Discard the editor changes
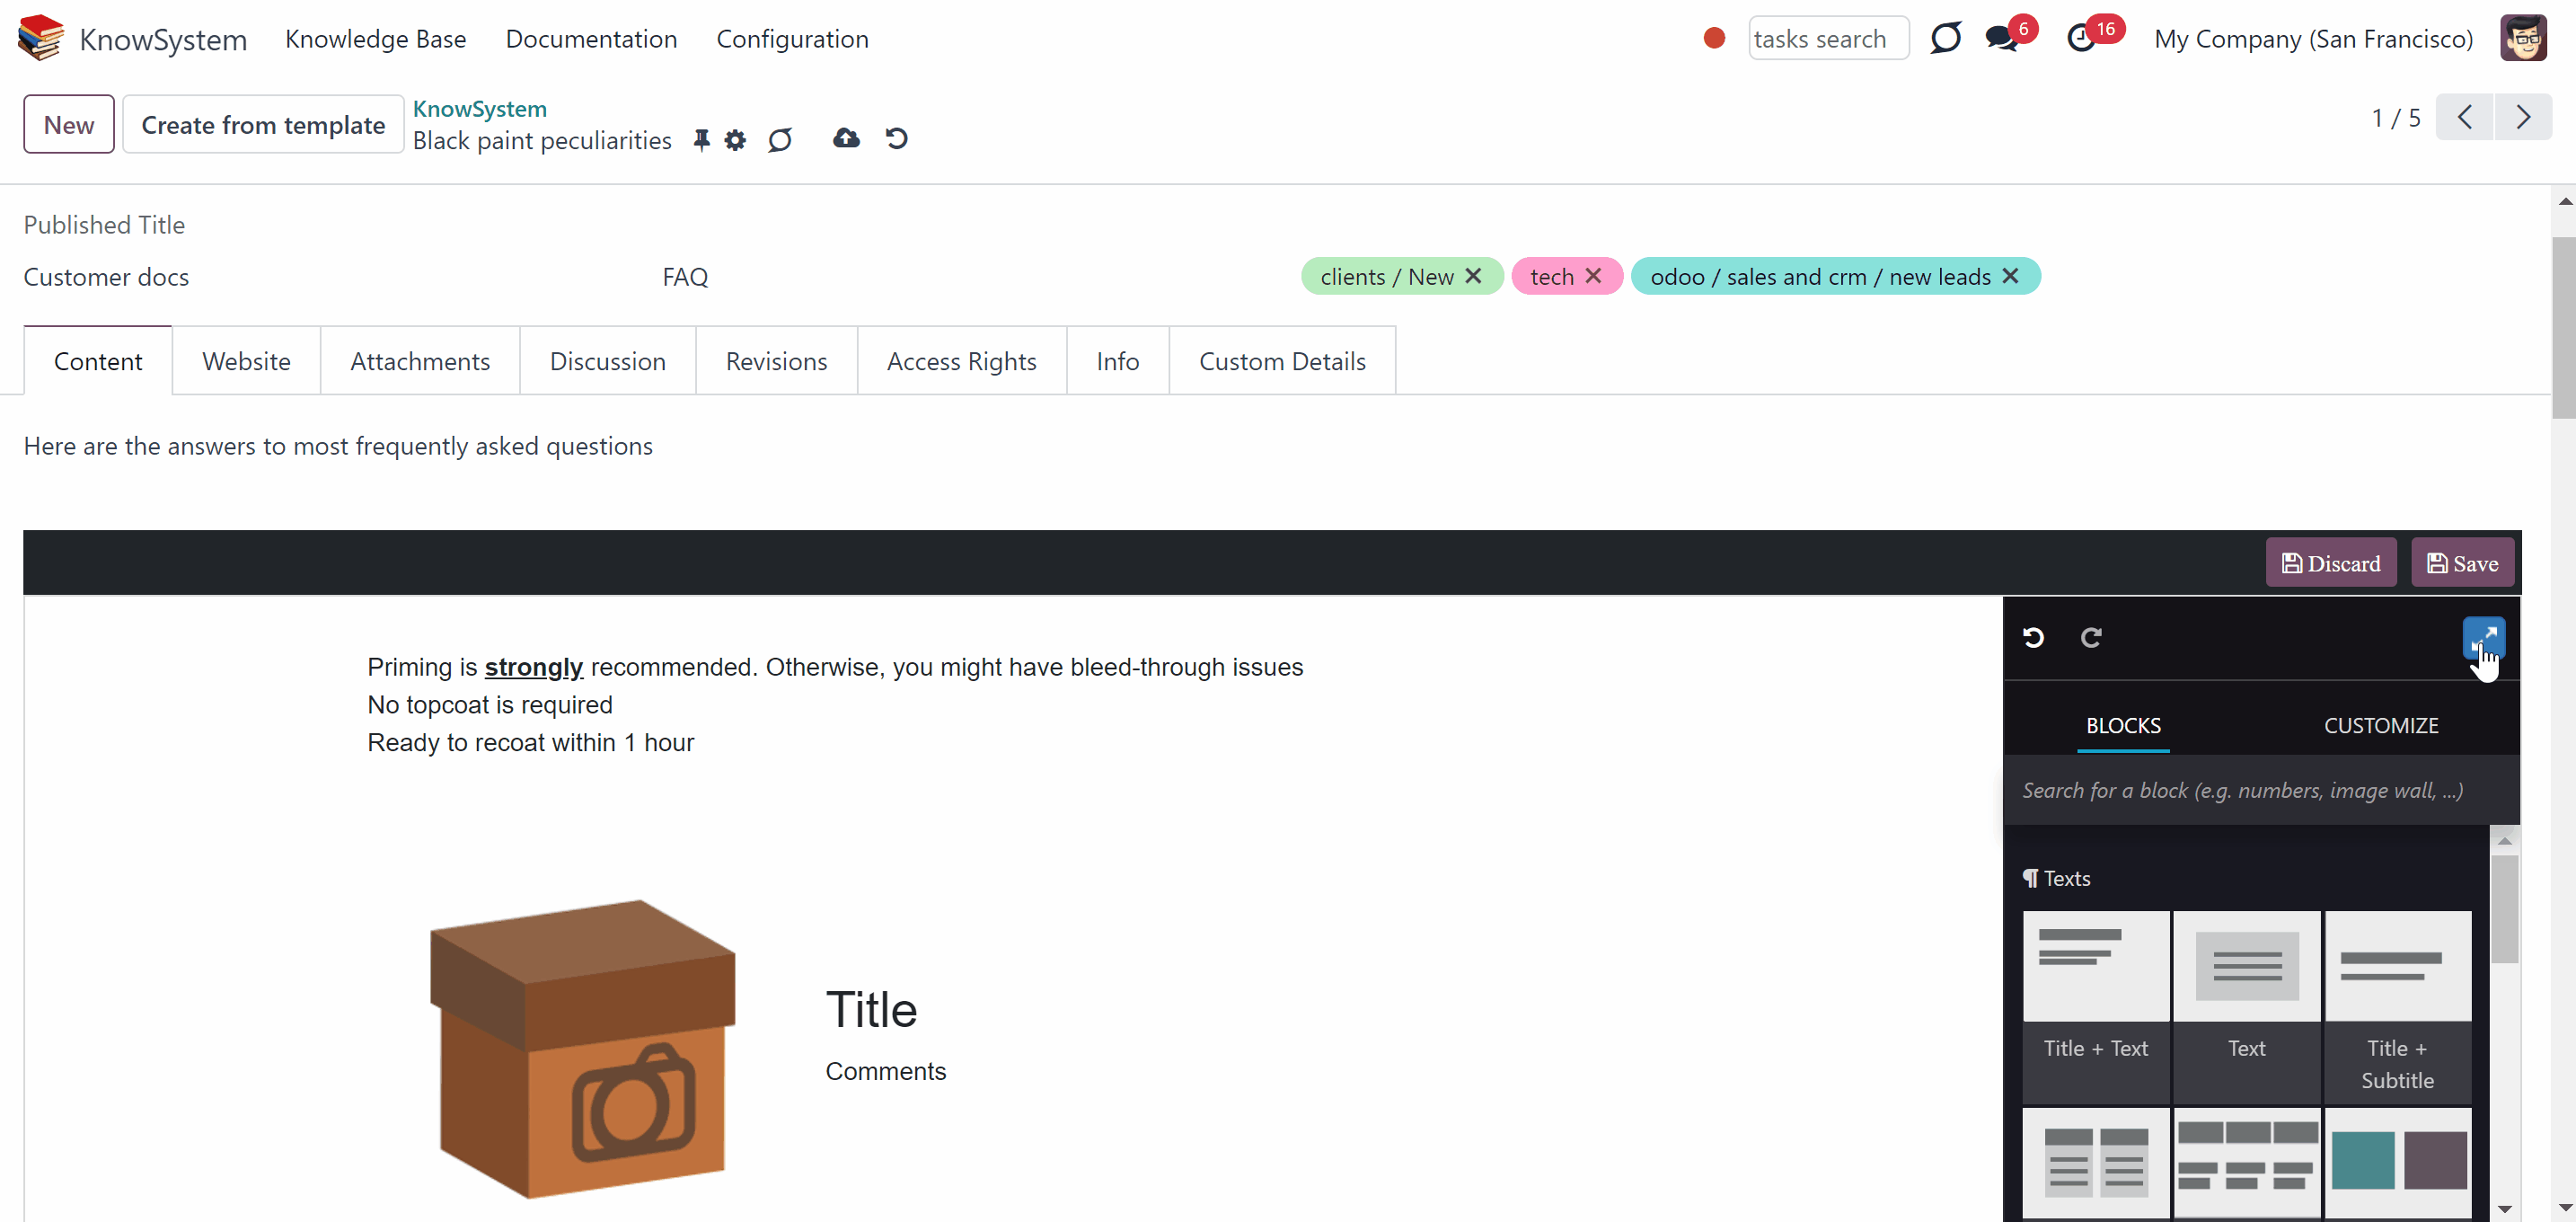Screen dimensions: 2576x1222 click(x=2331, y=563)
